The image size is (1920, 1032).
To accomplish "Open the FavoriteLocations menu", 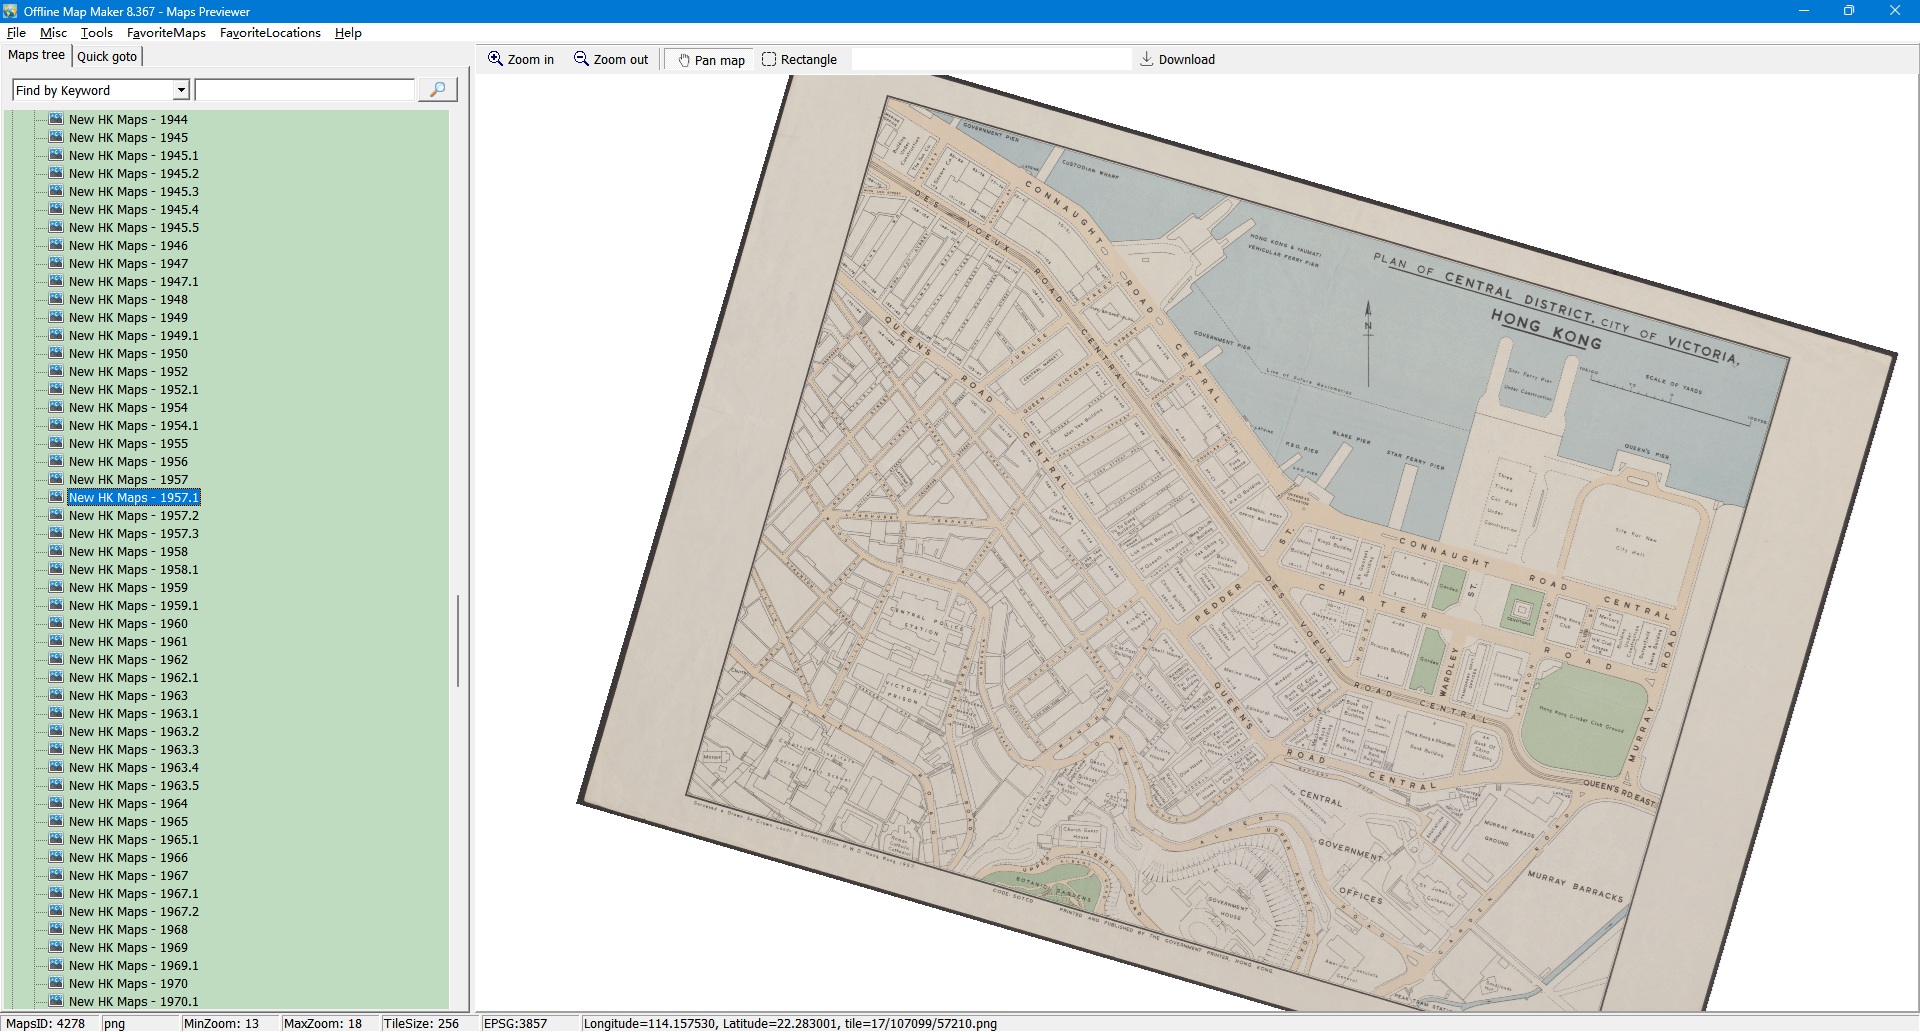I will [270, 33].
